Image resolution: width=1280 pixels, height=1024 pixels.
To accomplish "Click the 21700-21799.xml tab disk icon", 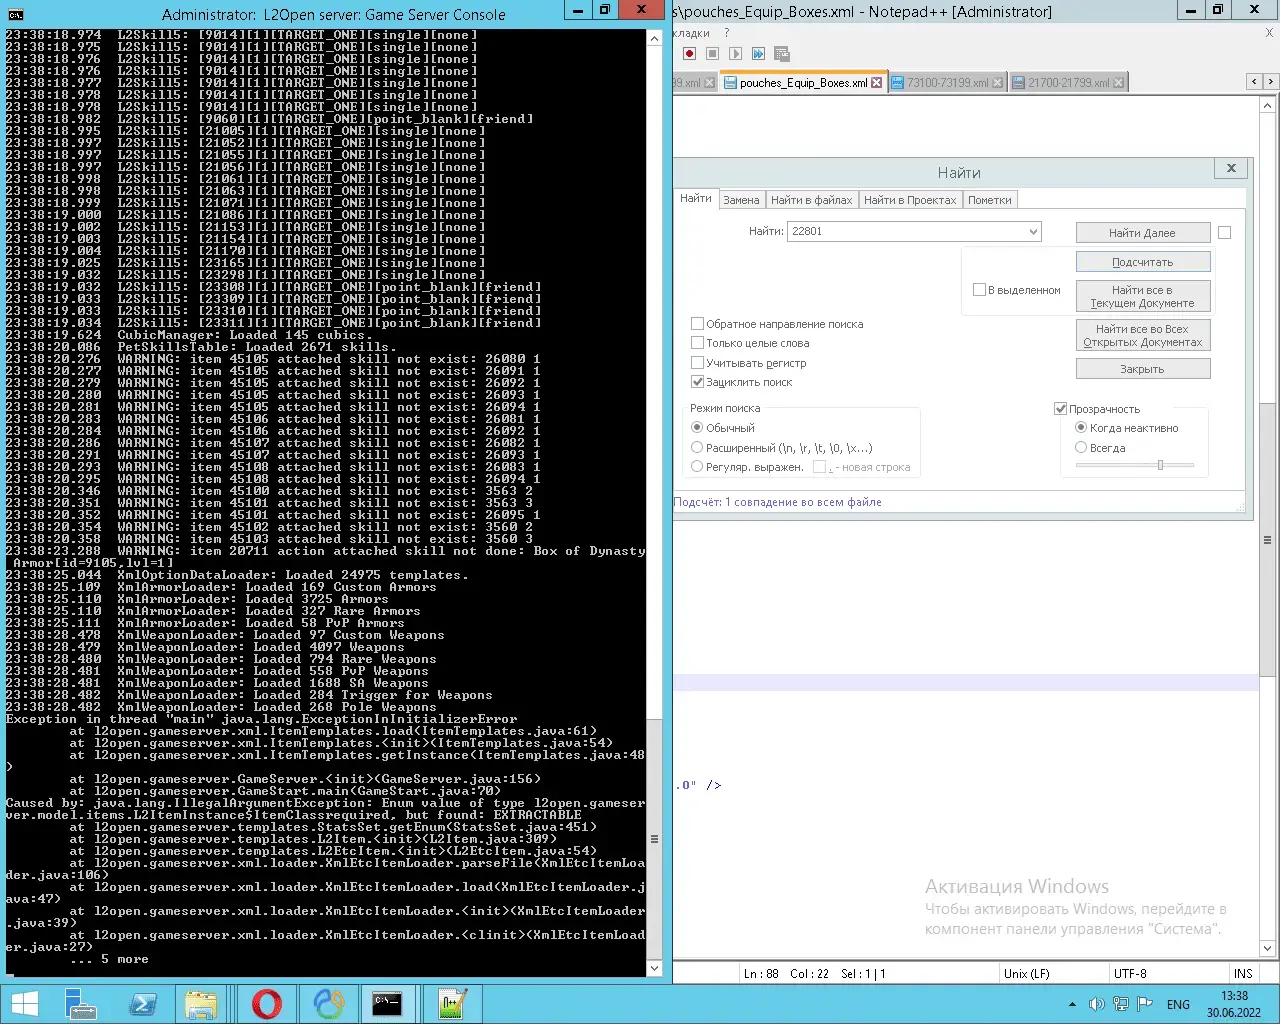I will tap(1019, 83).
